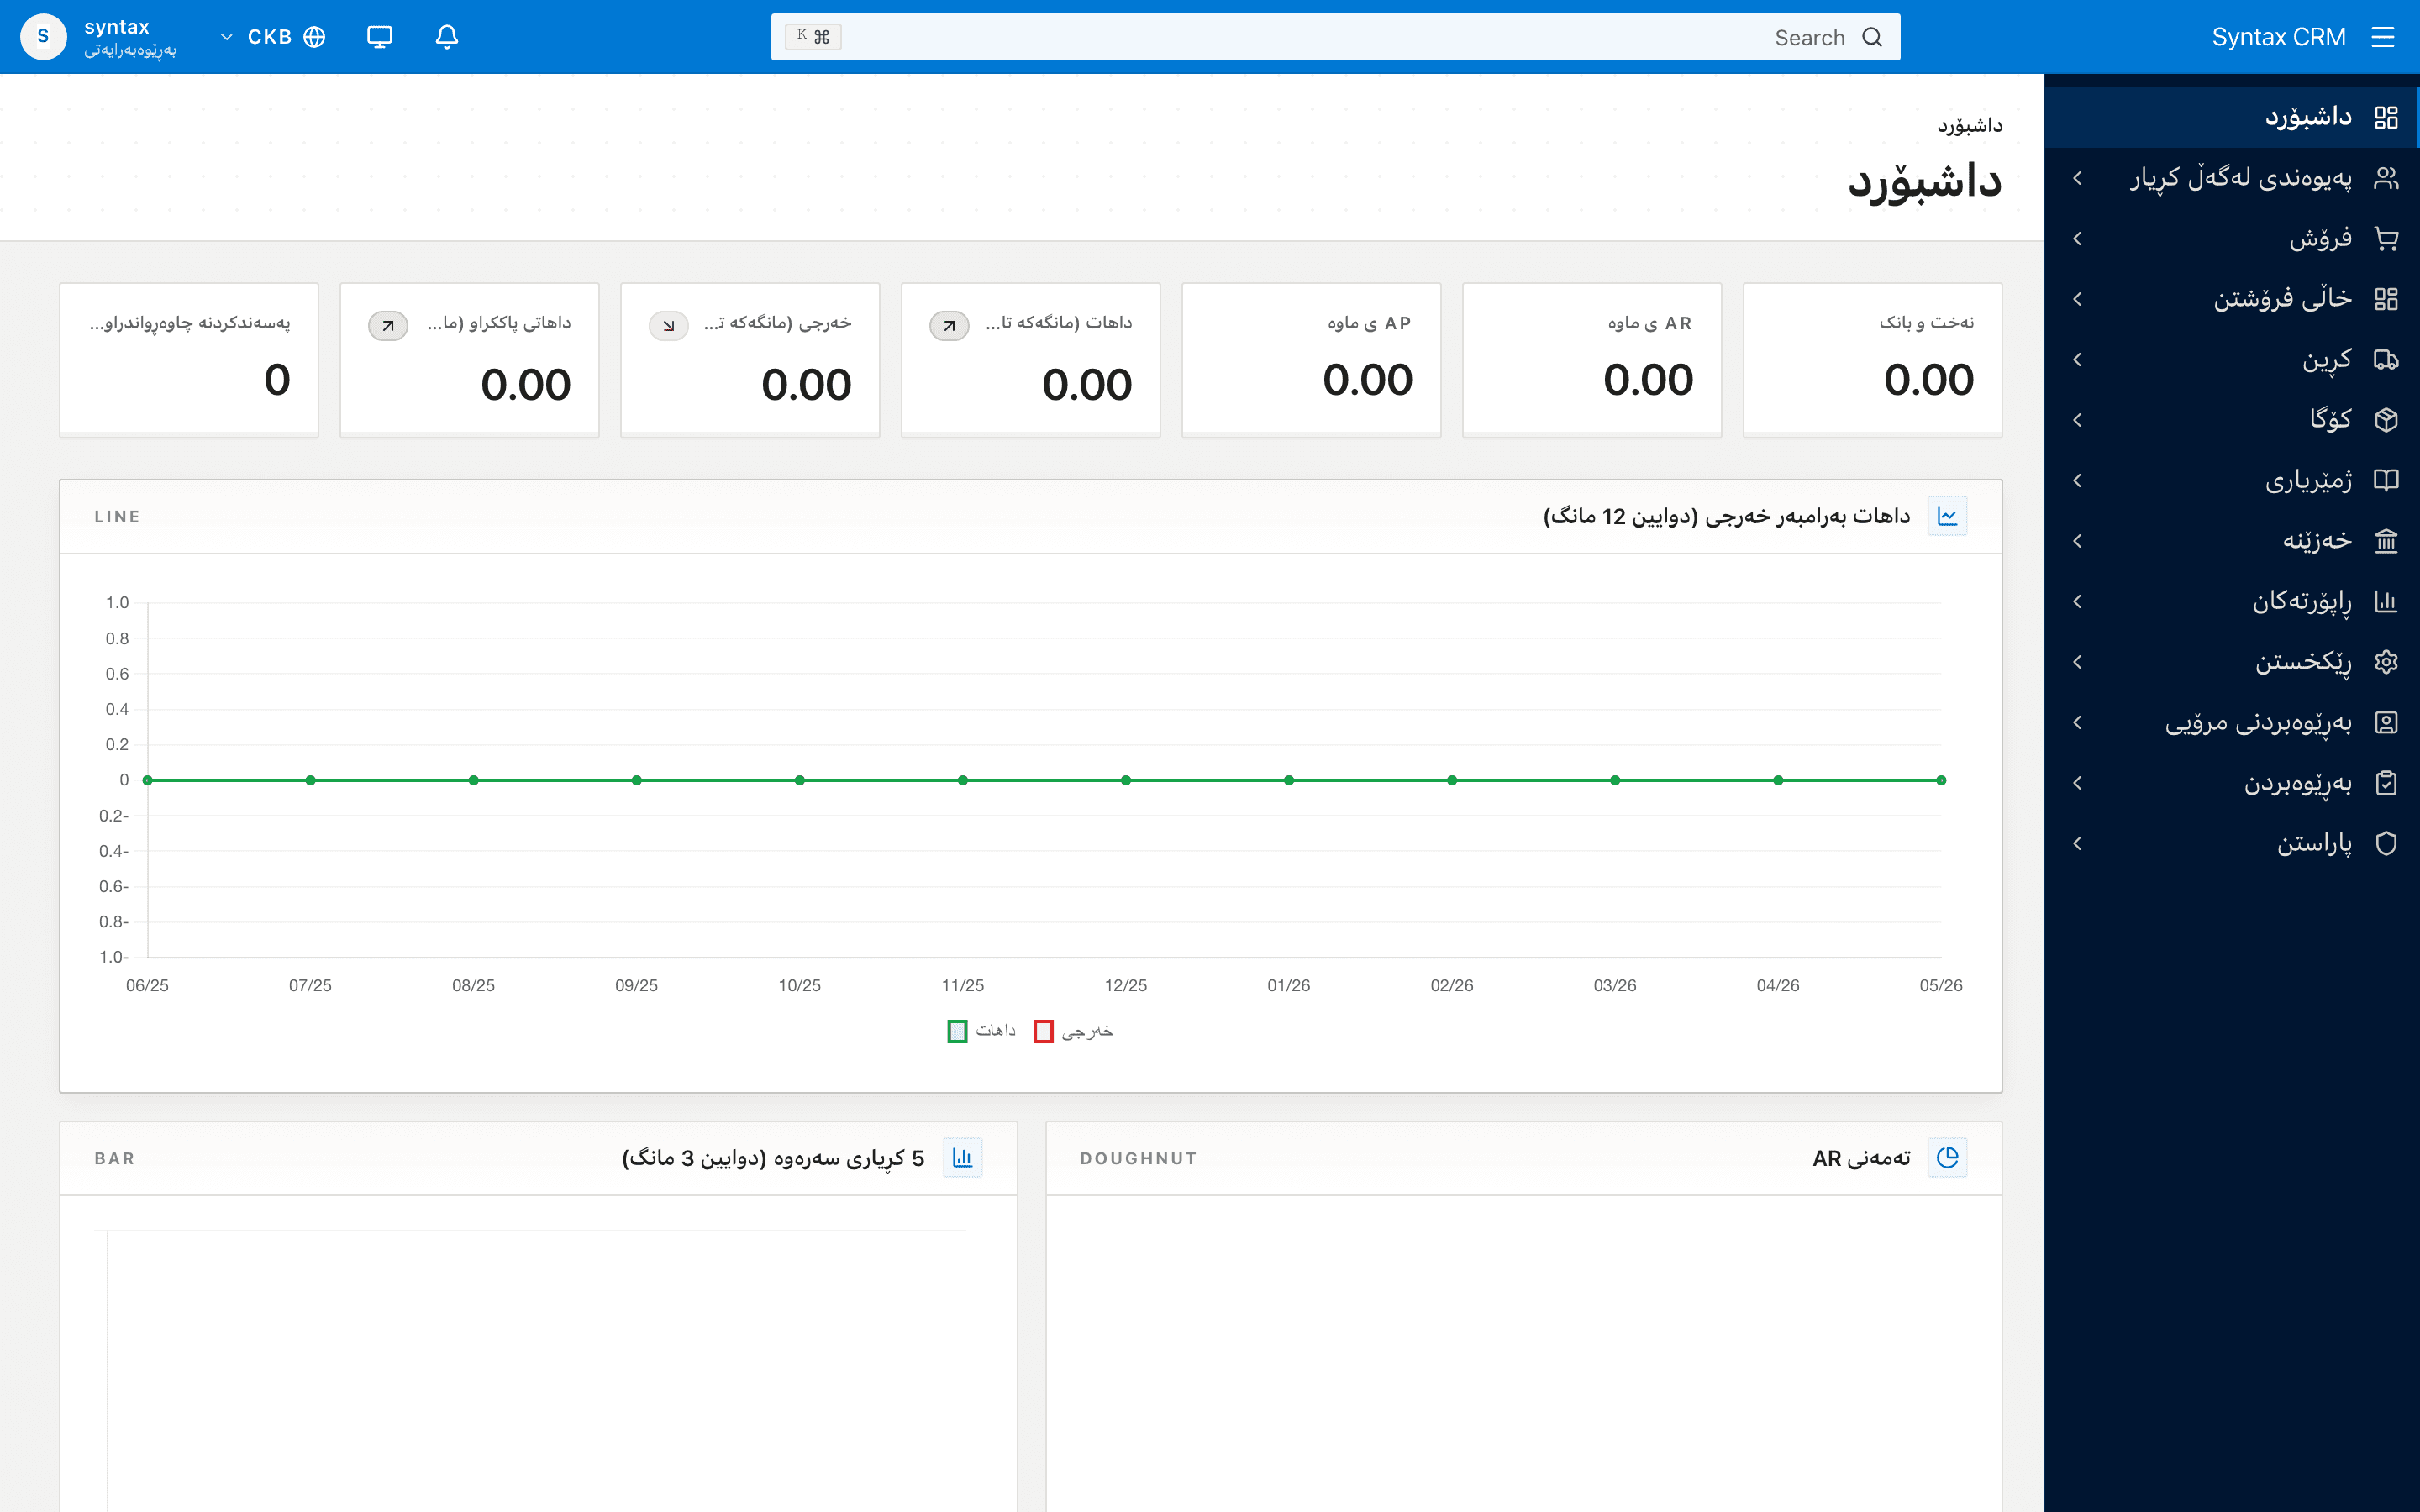Click the inventory box icon
Viewport: 2420px width, 1512px height.
(x=2386, y=420)
